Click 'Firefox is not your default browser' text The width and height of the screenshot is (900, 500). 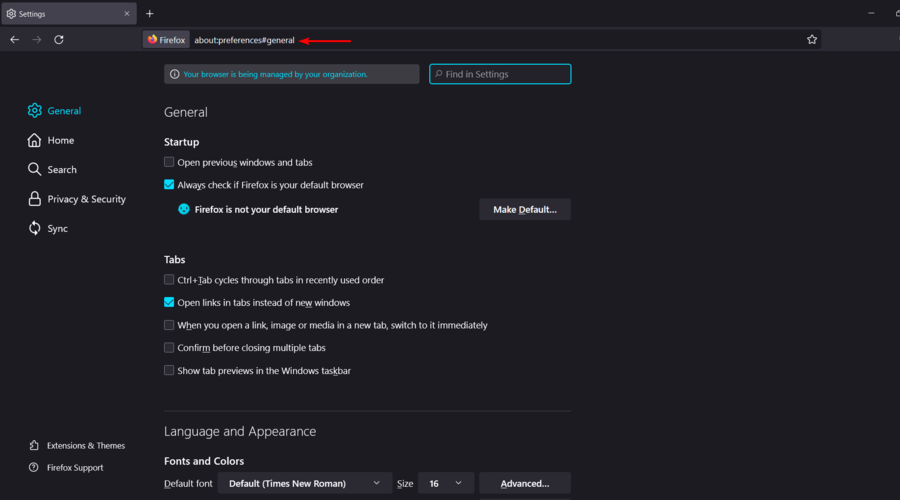point(266,210)
